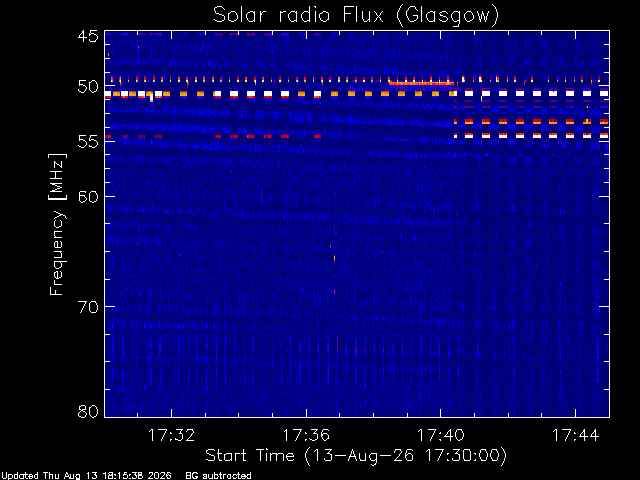Click the white dashed band at 55 MHz after 17:40
The width and height of the screenshot is (640, 480).
click(x=531, y=136)
